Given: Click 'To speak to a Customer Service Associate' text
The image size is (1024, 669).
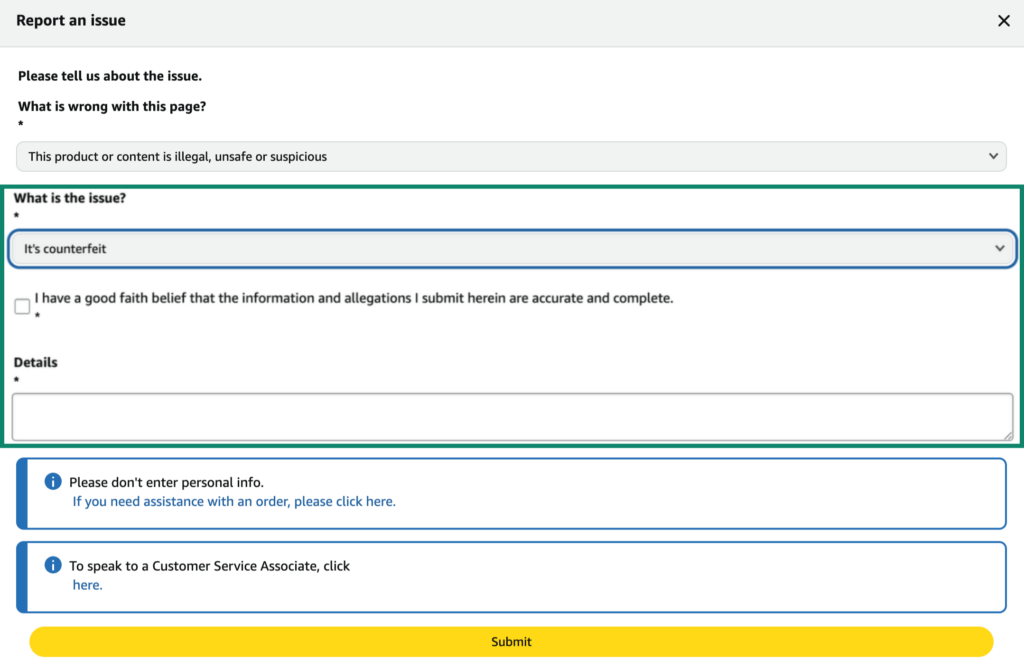Looking at the screenshot, I should coord(209,566).
